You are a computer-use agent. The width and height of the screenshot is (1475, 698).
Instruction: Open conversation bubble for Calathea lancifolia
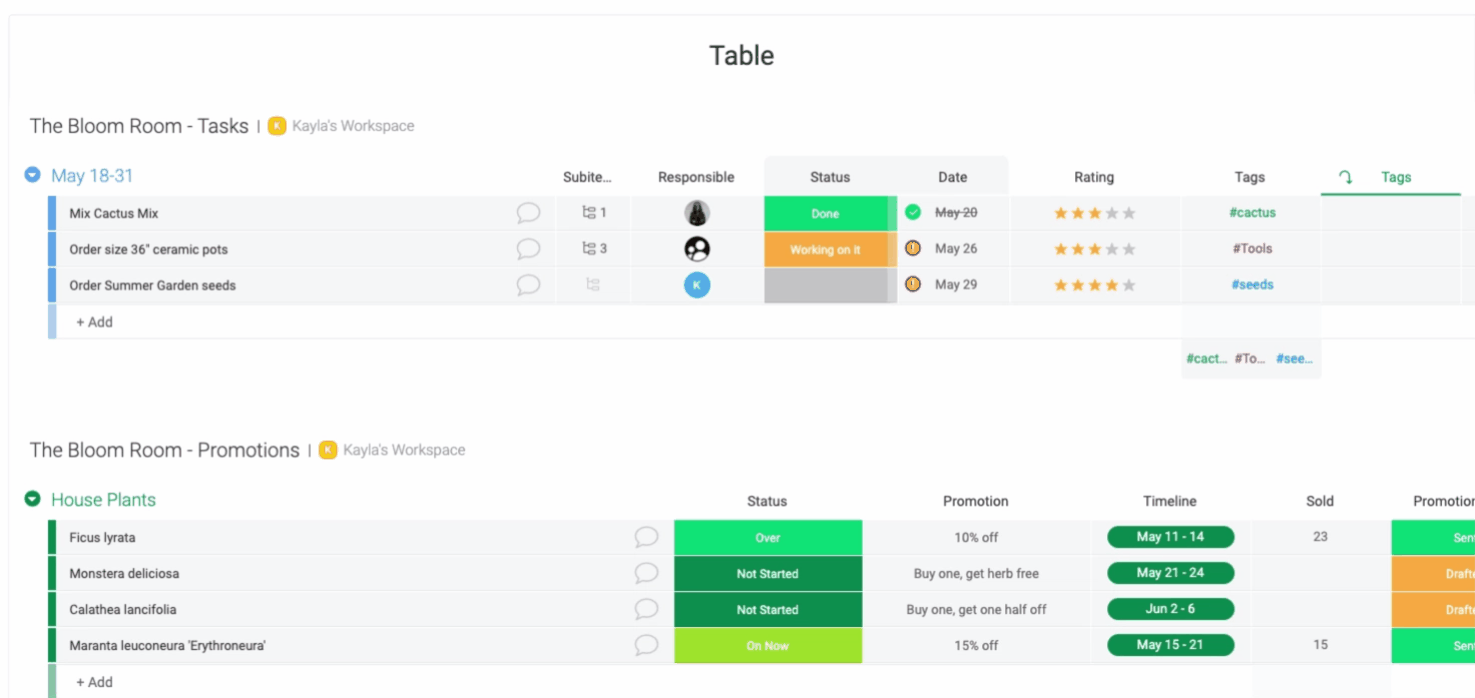[646, 609]
